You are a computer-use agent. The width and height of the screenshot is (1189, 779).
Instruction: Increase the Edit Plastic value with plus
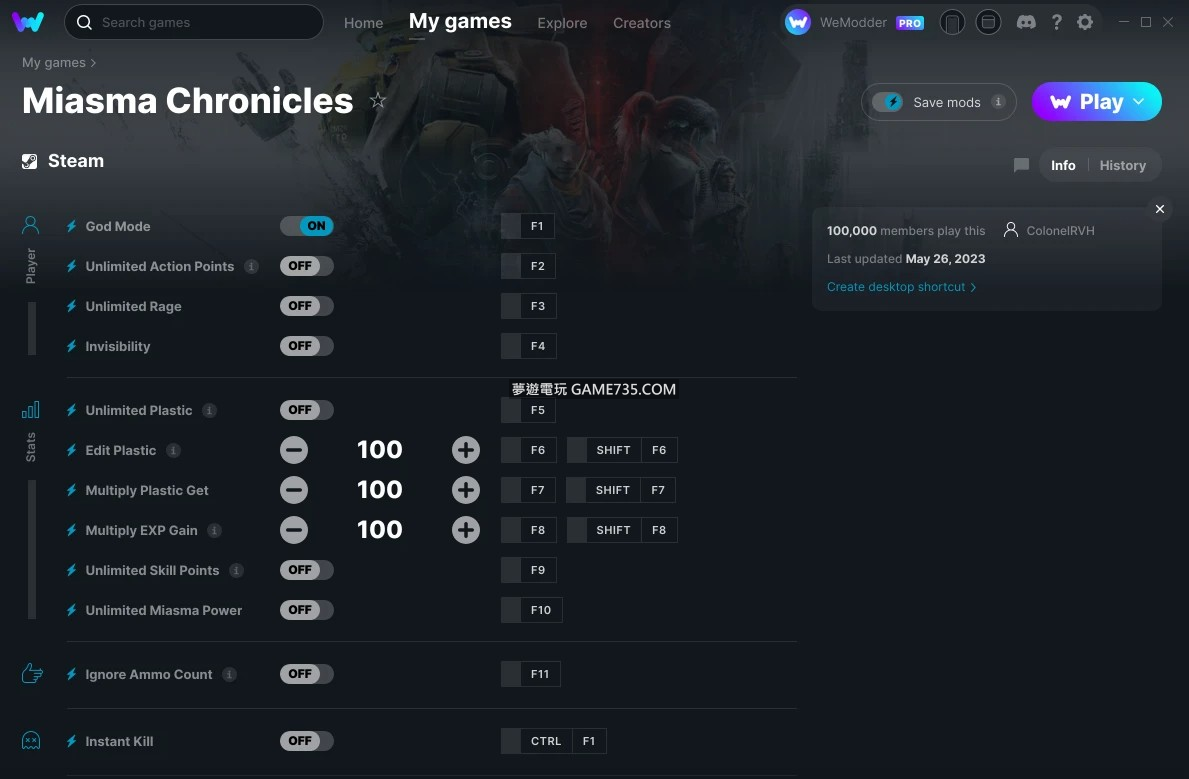(x=466, y=450)
